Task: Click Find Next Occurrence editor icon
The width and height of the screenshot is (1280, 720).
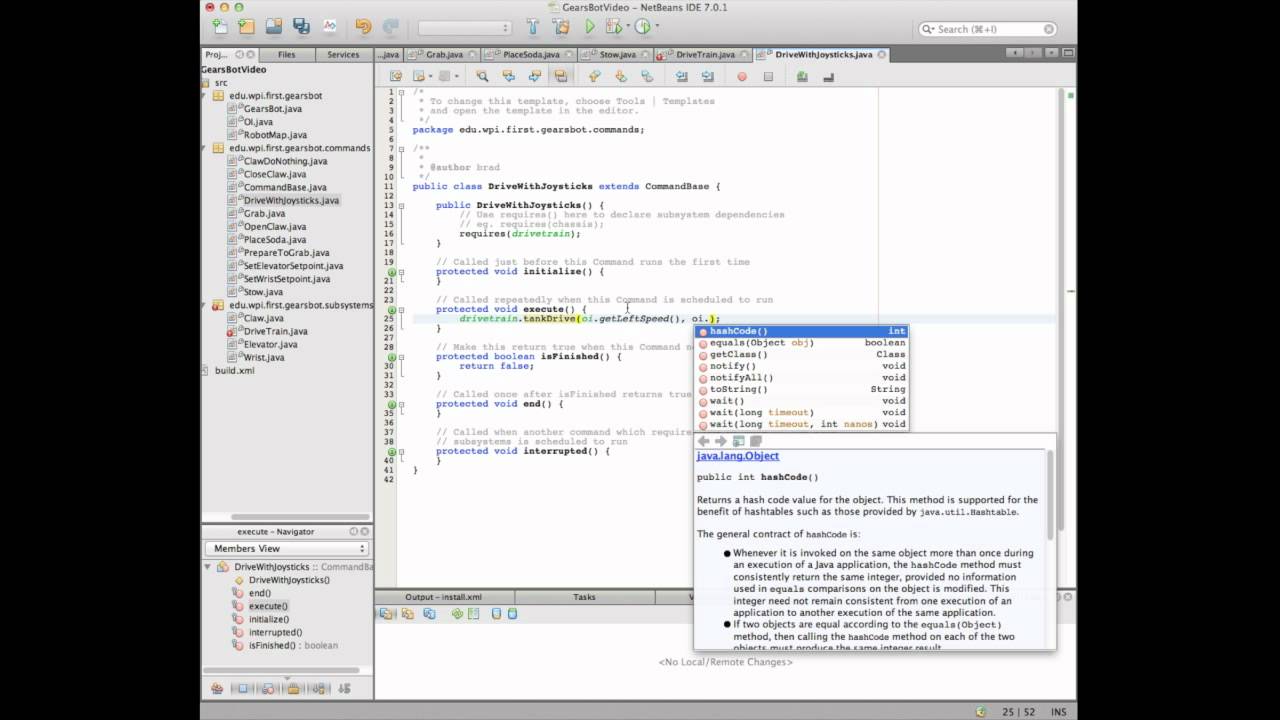Action: (534, 76)
